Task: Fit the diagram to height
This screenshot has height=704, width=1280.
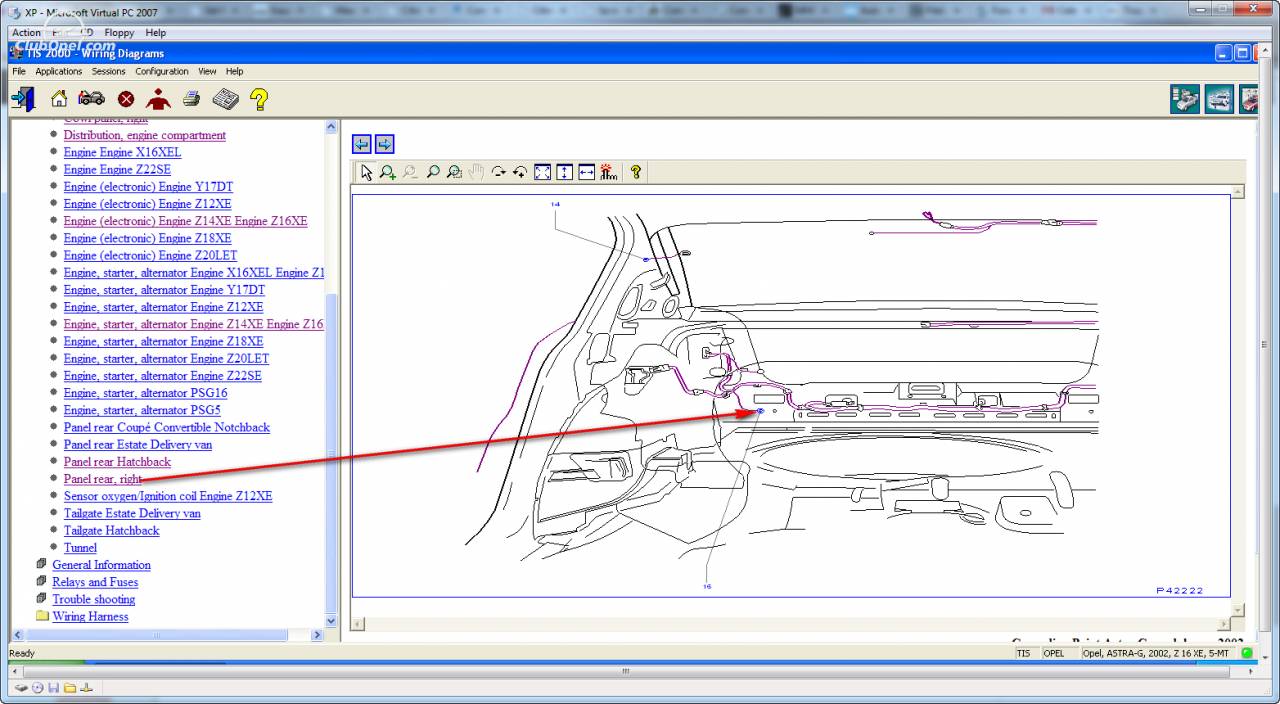Action: (x=564, y=172)
